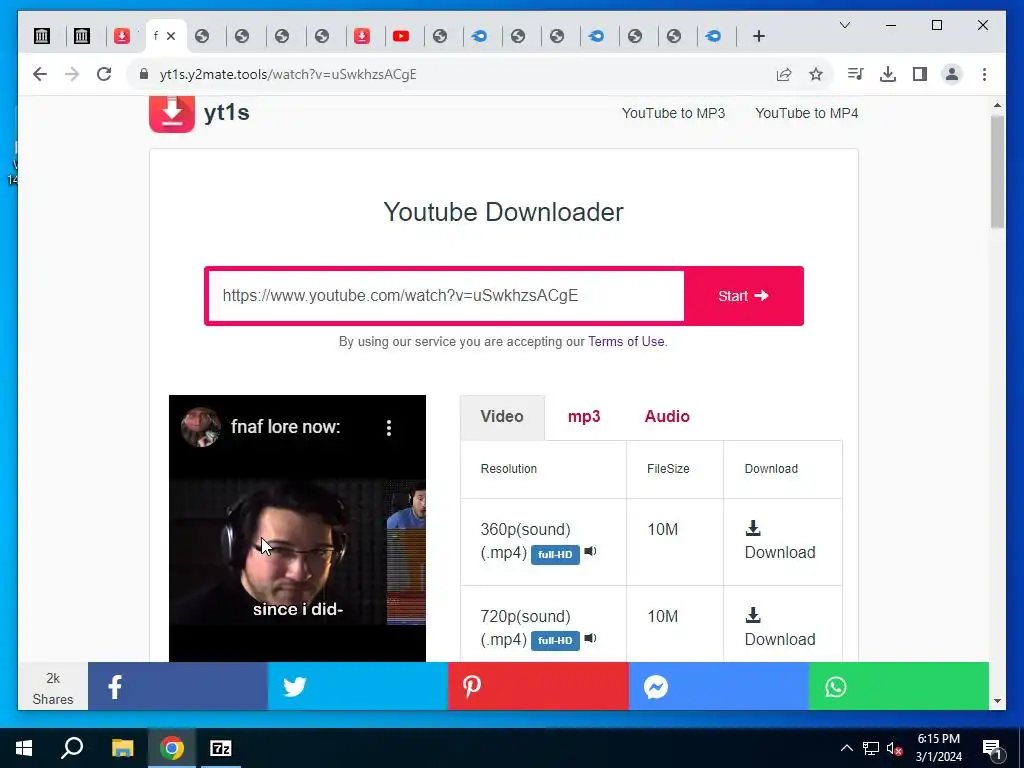This screenshot has height=768, width=1024.
Task: Click the full-HD badge in 720p row
Action: [555, 641]
